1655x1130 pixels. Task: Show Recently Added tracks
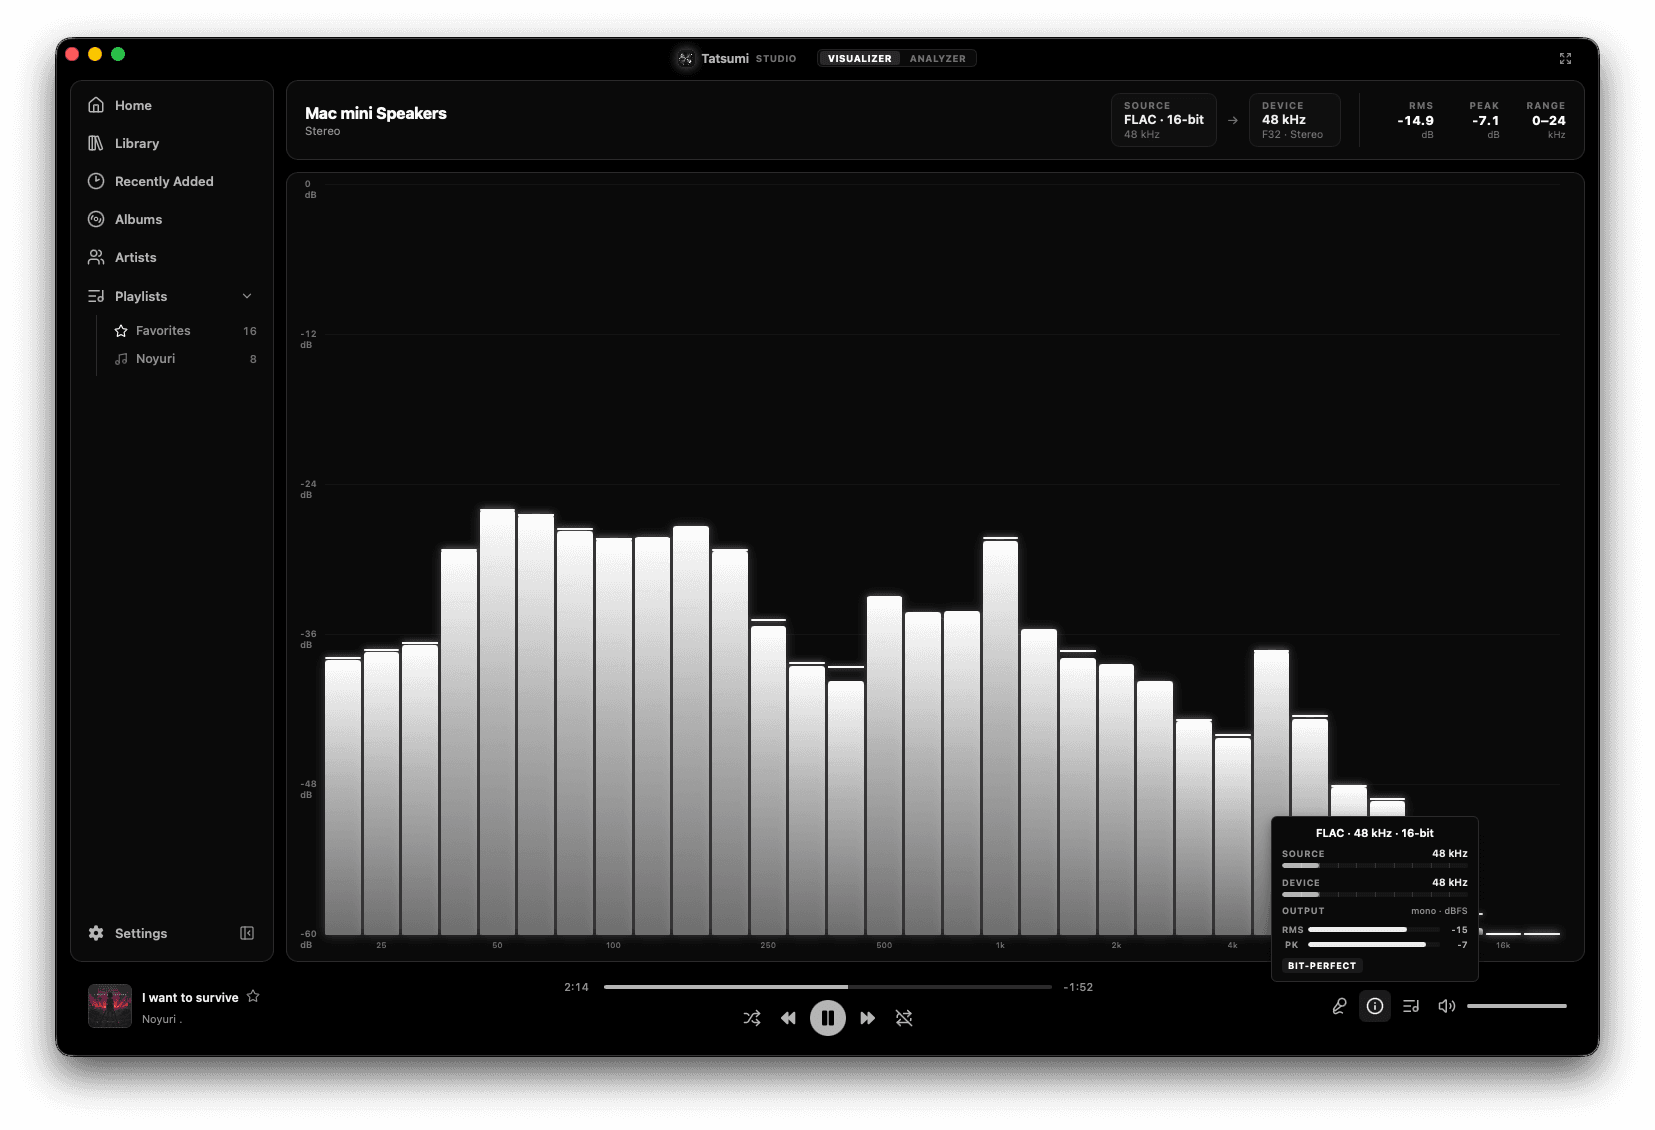(x=171, y=181)
